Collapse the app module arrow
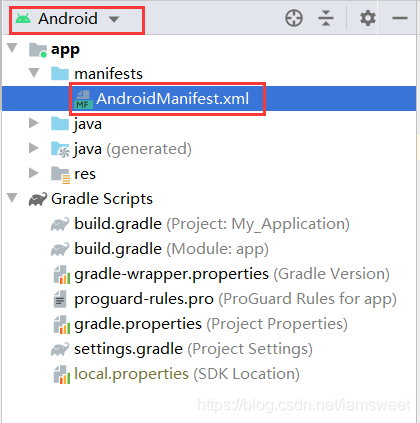The width and height of the screenshot is (420, 423). point(12,48)
